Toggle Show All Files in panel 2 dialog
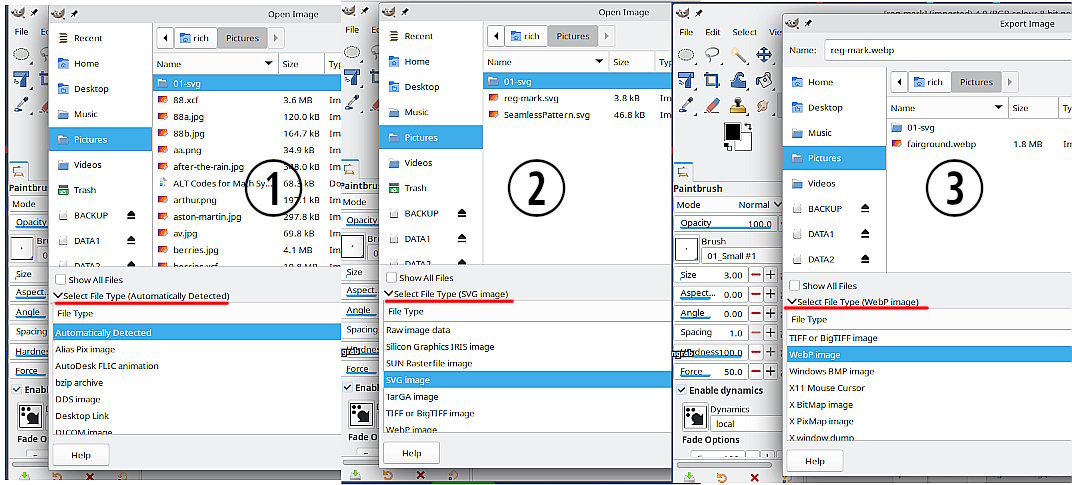This screenshot has width=1072, height=485. tap(391, 278)
